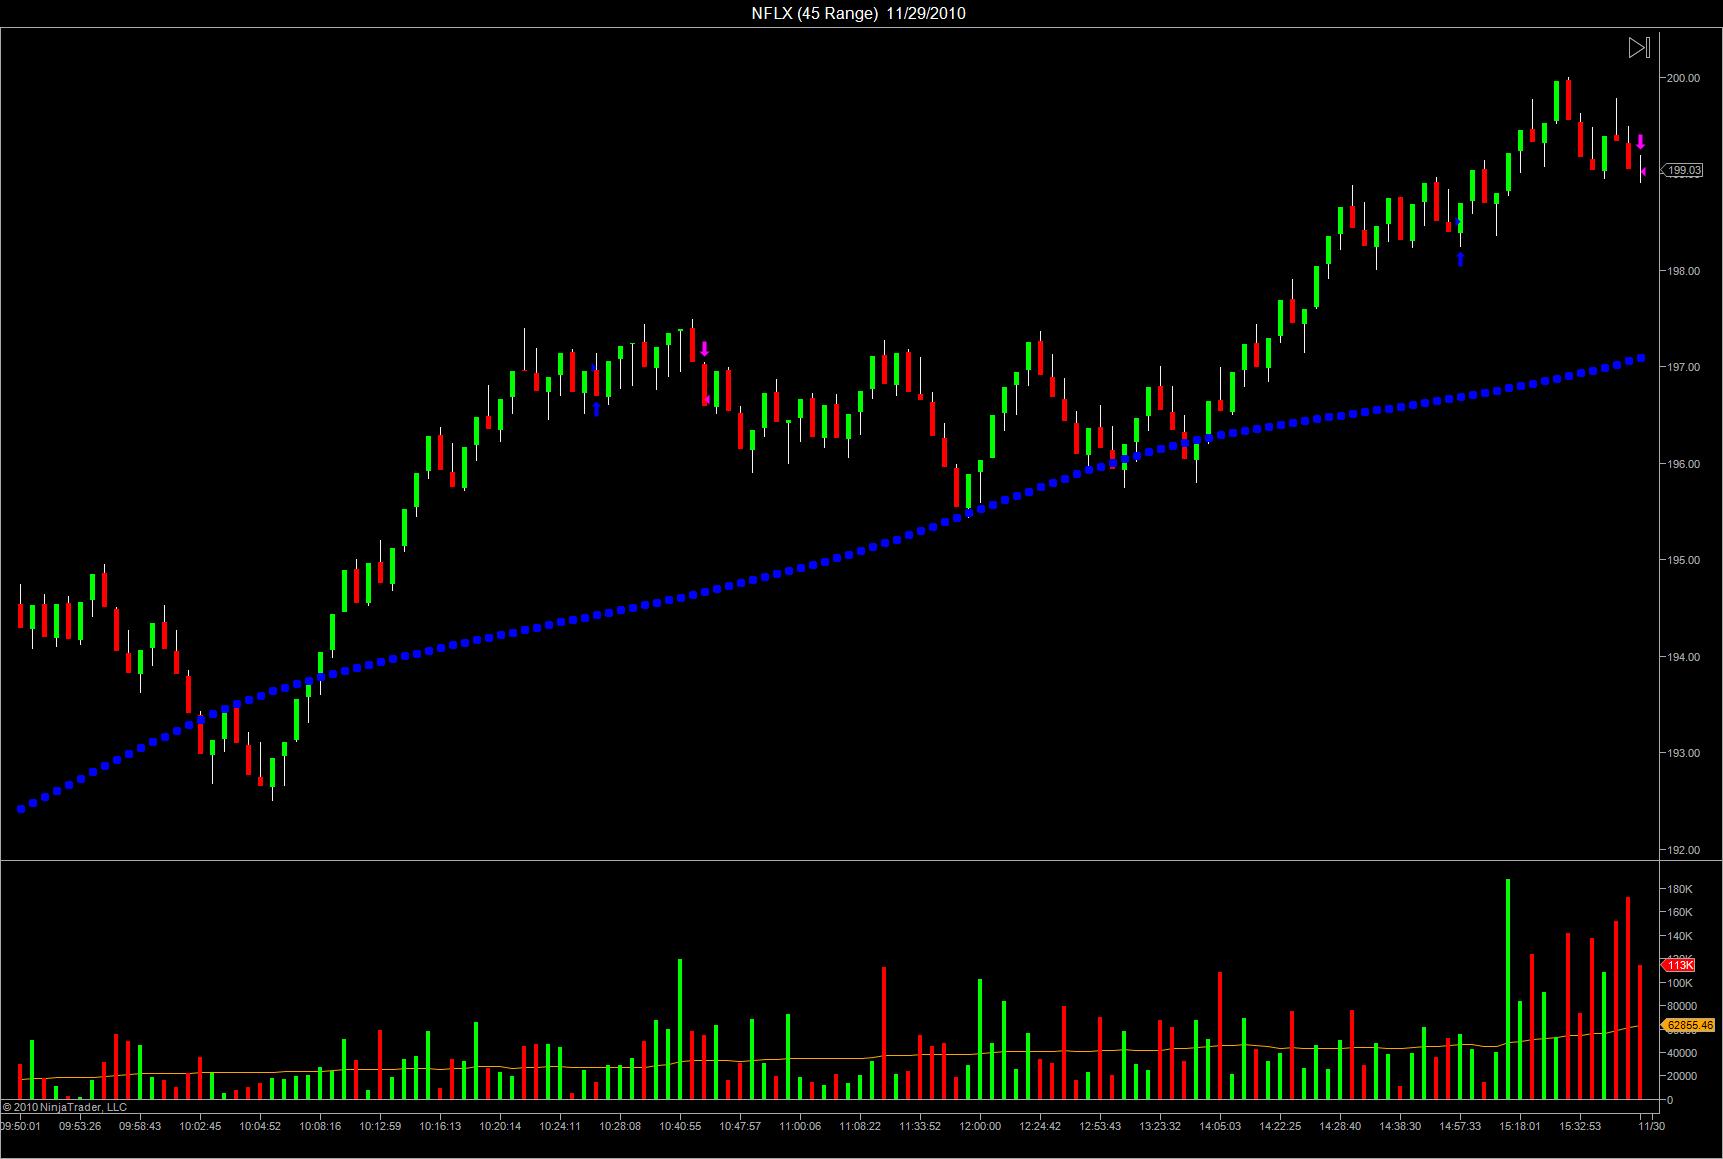Click the 100K volume axis label
This screenshot has height=1159, width=1723.
point(1680,983)
